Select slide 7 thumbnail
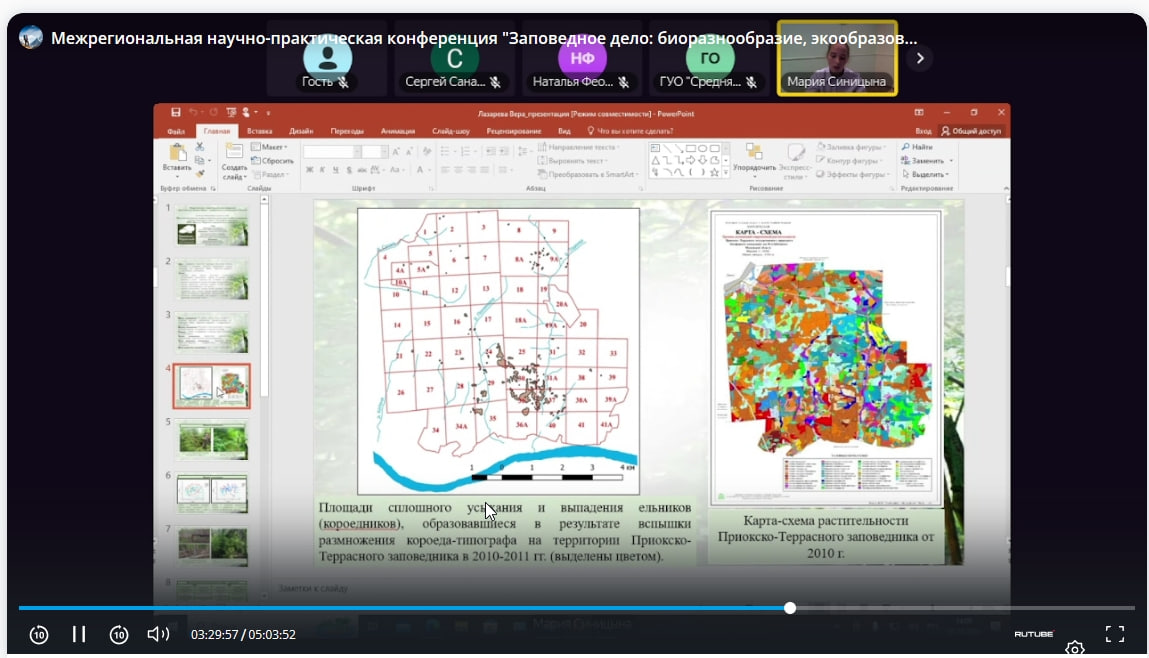This screenshot has height=658, width=1149. coord(212,546)
